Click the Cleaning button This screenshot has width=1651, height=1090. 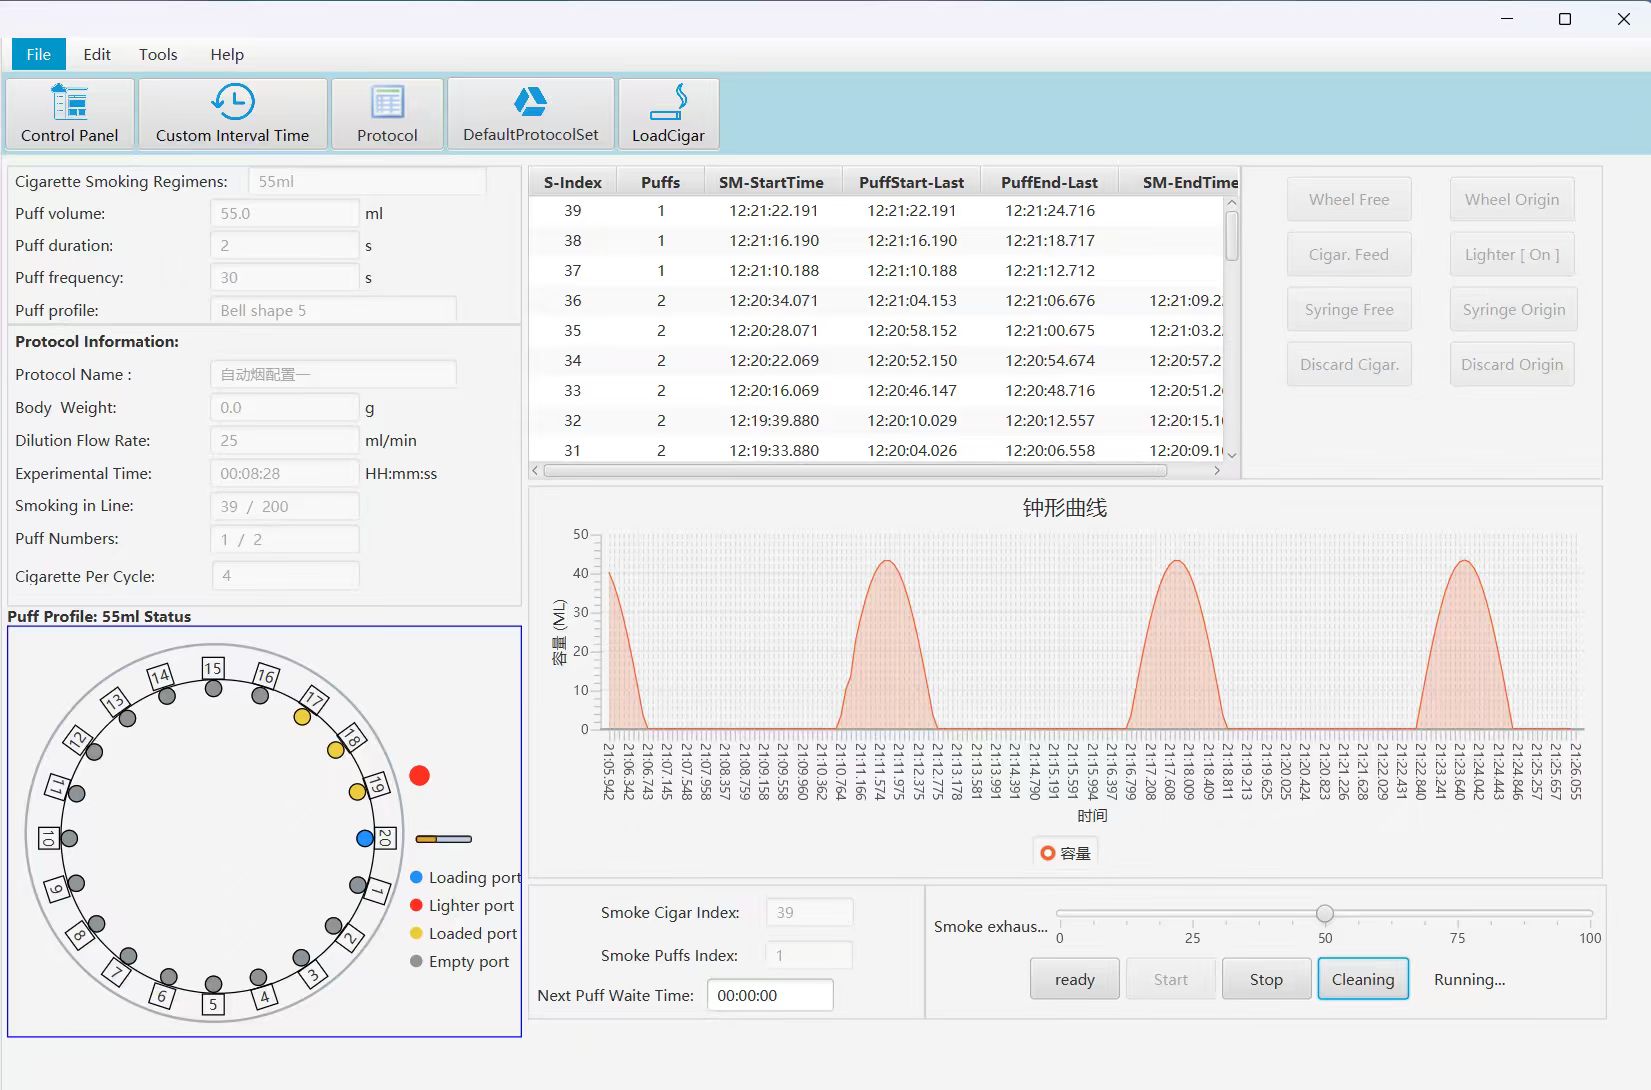1362,980
